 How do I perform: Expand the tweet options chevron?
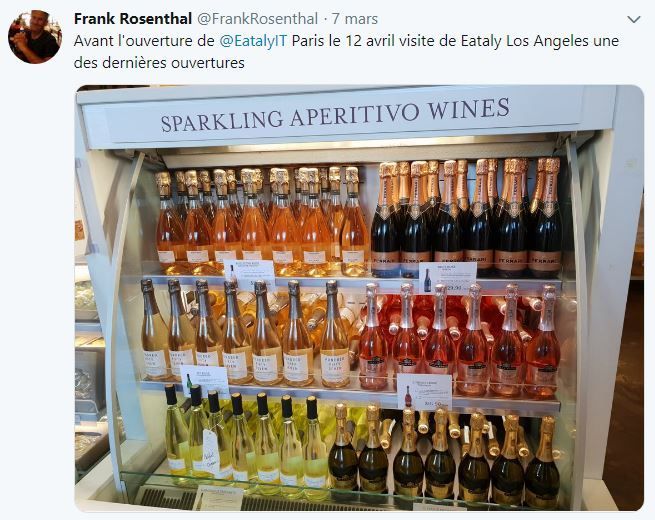634,19
